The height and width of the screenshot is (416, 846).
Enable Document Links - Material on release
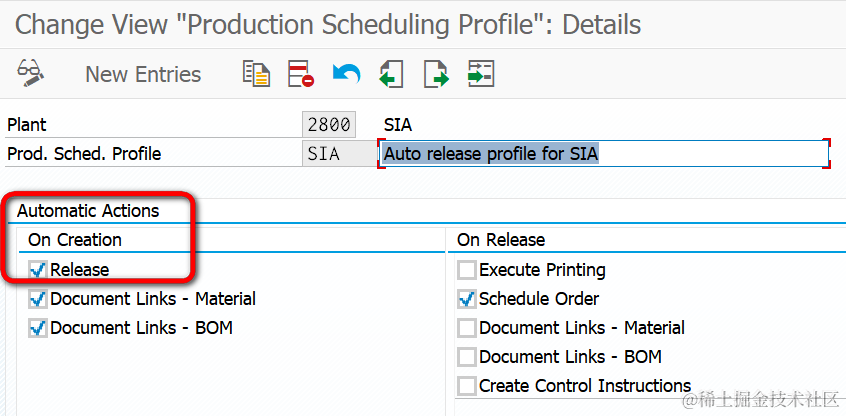tap(467, 327)
